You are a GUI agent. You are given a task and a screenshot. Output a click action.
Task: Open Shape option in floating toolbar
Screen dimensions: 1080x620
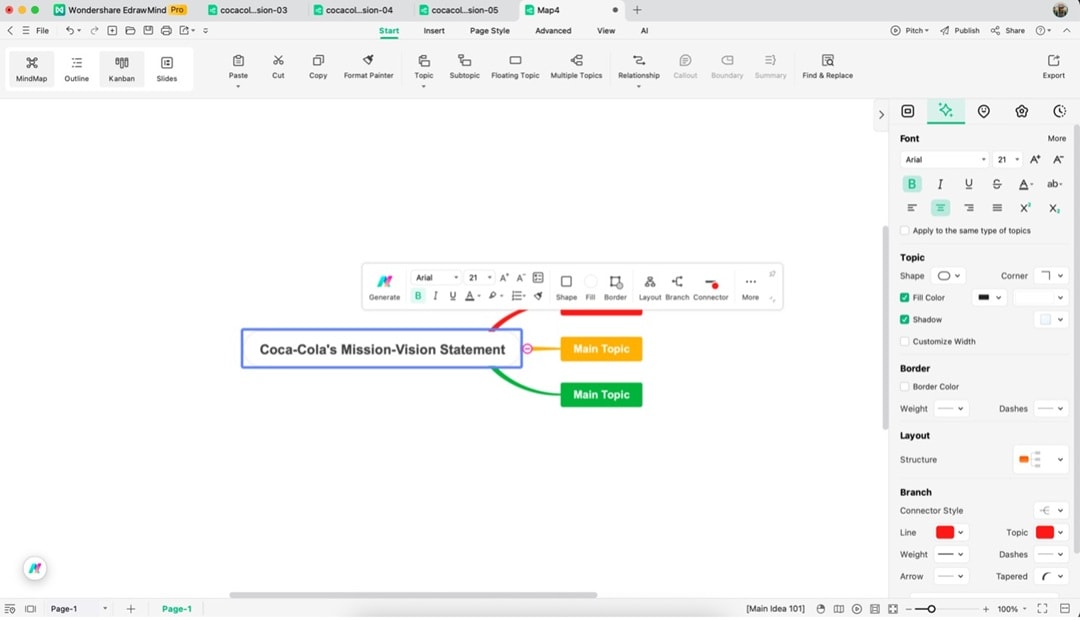coord(566,287)
